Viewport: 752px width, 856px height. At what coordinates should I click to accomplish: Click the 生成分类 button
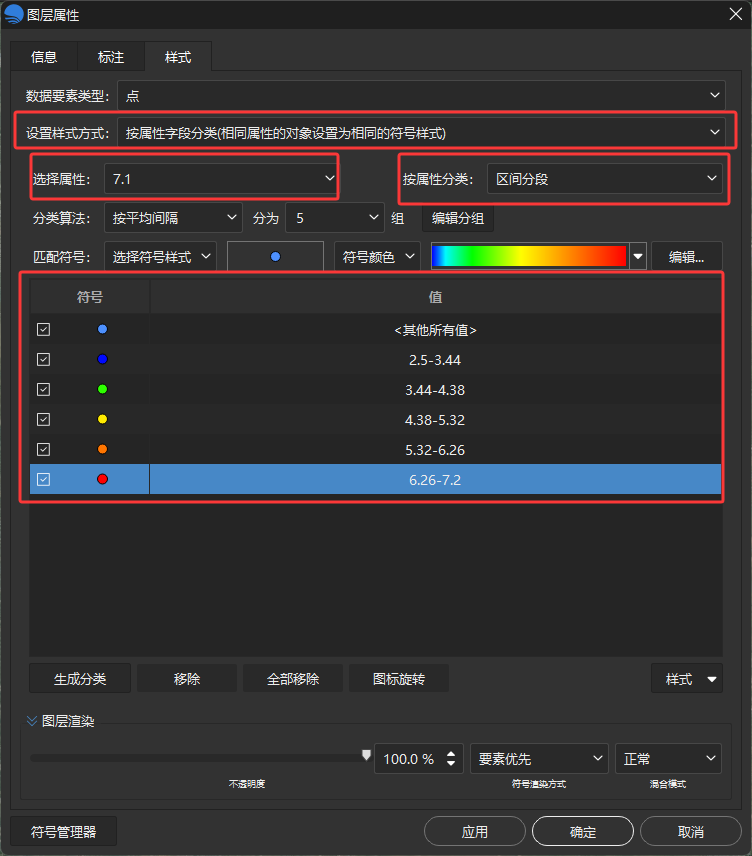80,679
